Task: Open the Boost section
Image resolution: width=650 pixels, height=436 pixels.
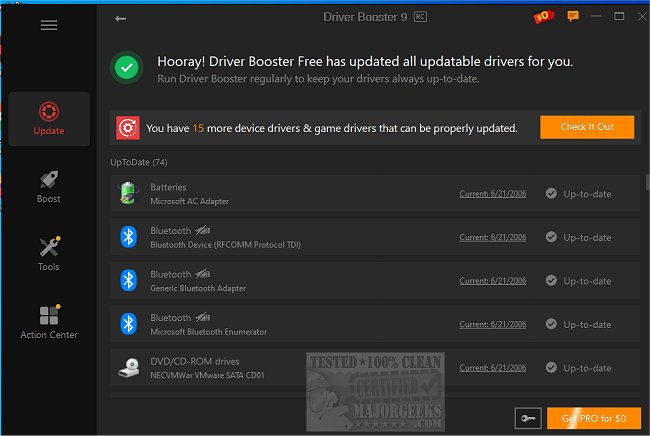Action: [x=49, y=187]
